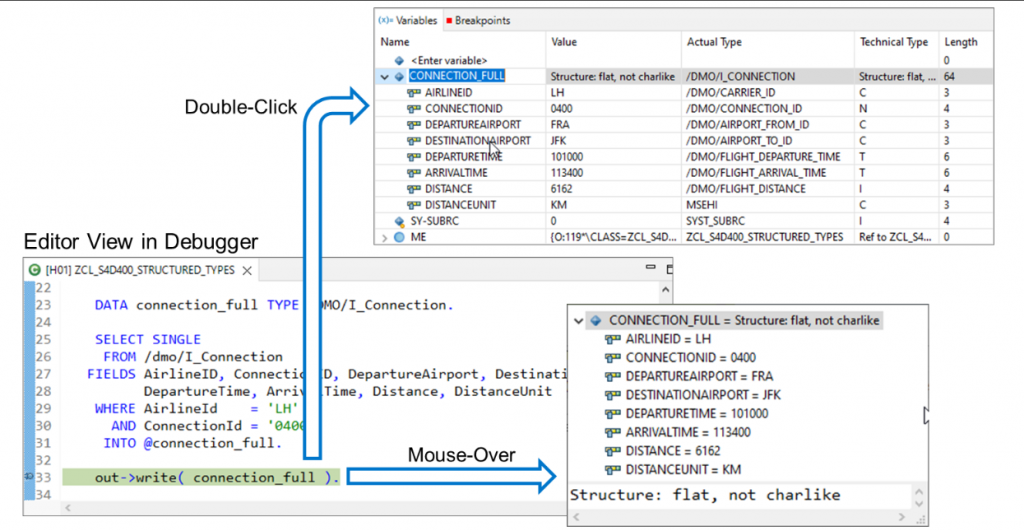Collapse CONNECTION_FULL in the mouse-over popup
Image resolution: width=1024 pixels, height=531 pixels.
(578, 321)
